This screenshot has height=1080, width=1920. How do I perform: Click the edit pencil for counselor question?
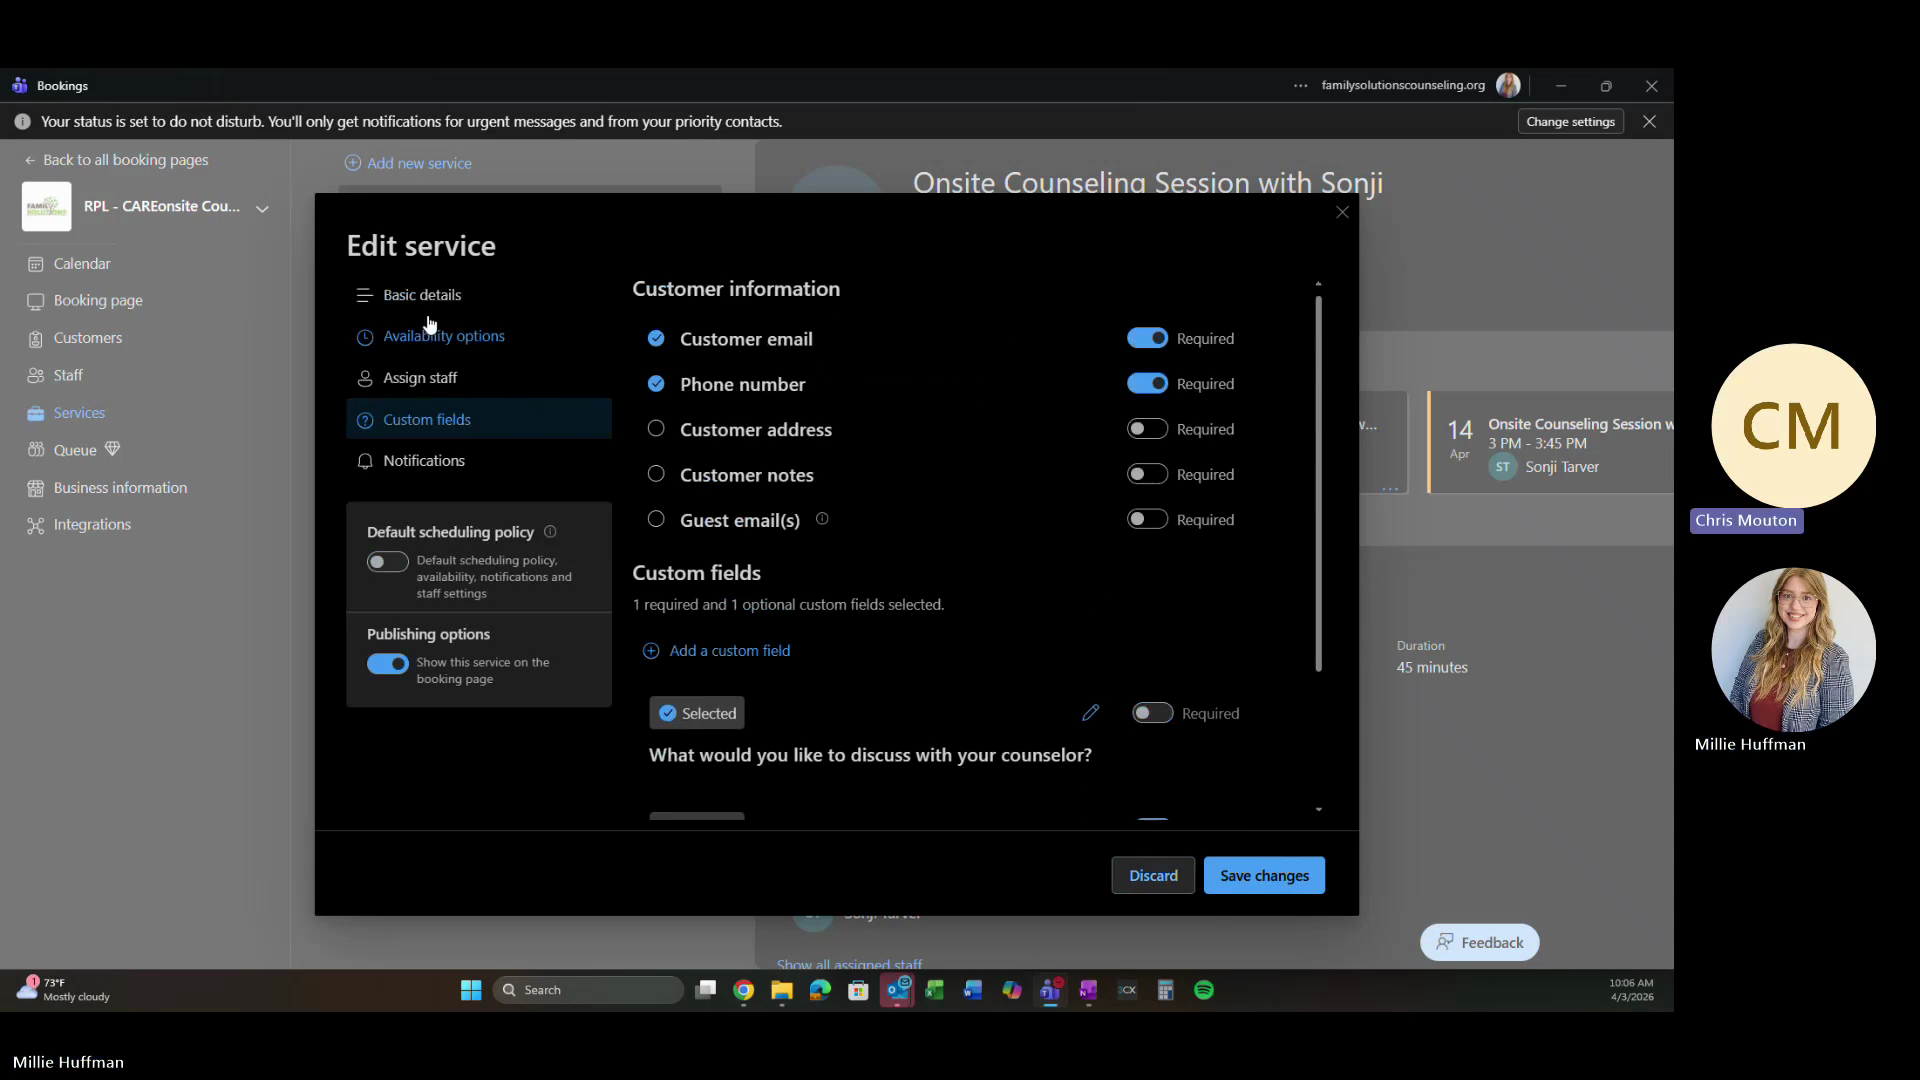tap(1090, 713)
